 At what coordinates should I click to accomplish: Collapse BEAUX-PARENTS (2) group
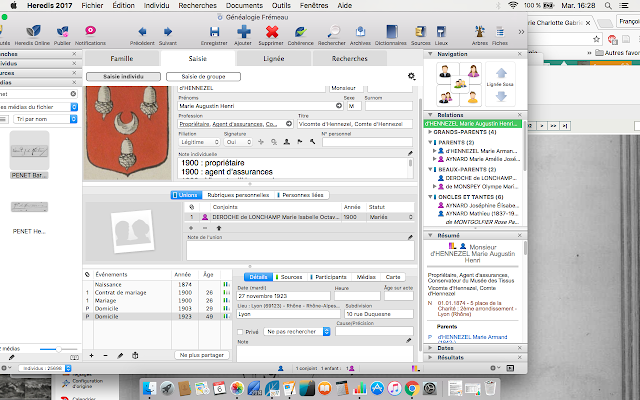click(x=430, y=169)
